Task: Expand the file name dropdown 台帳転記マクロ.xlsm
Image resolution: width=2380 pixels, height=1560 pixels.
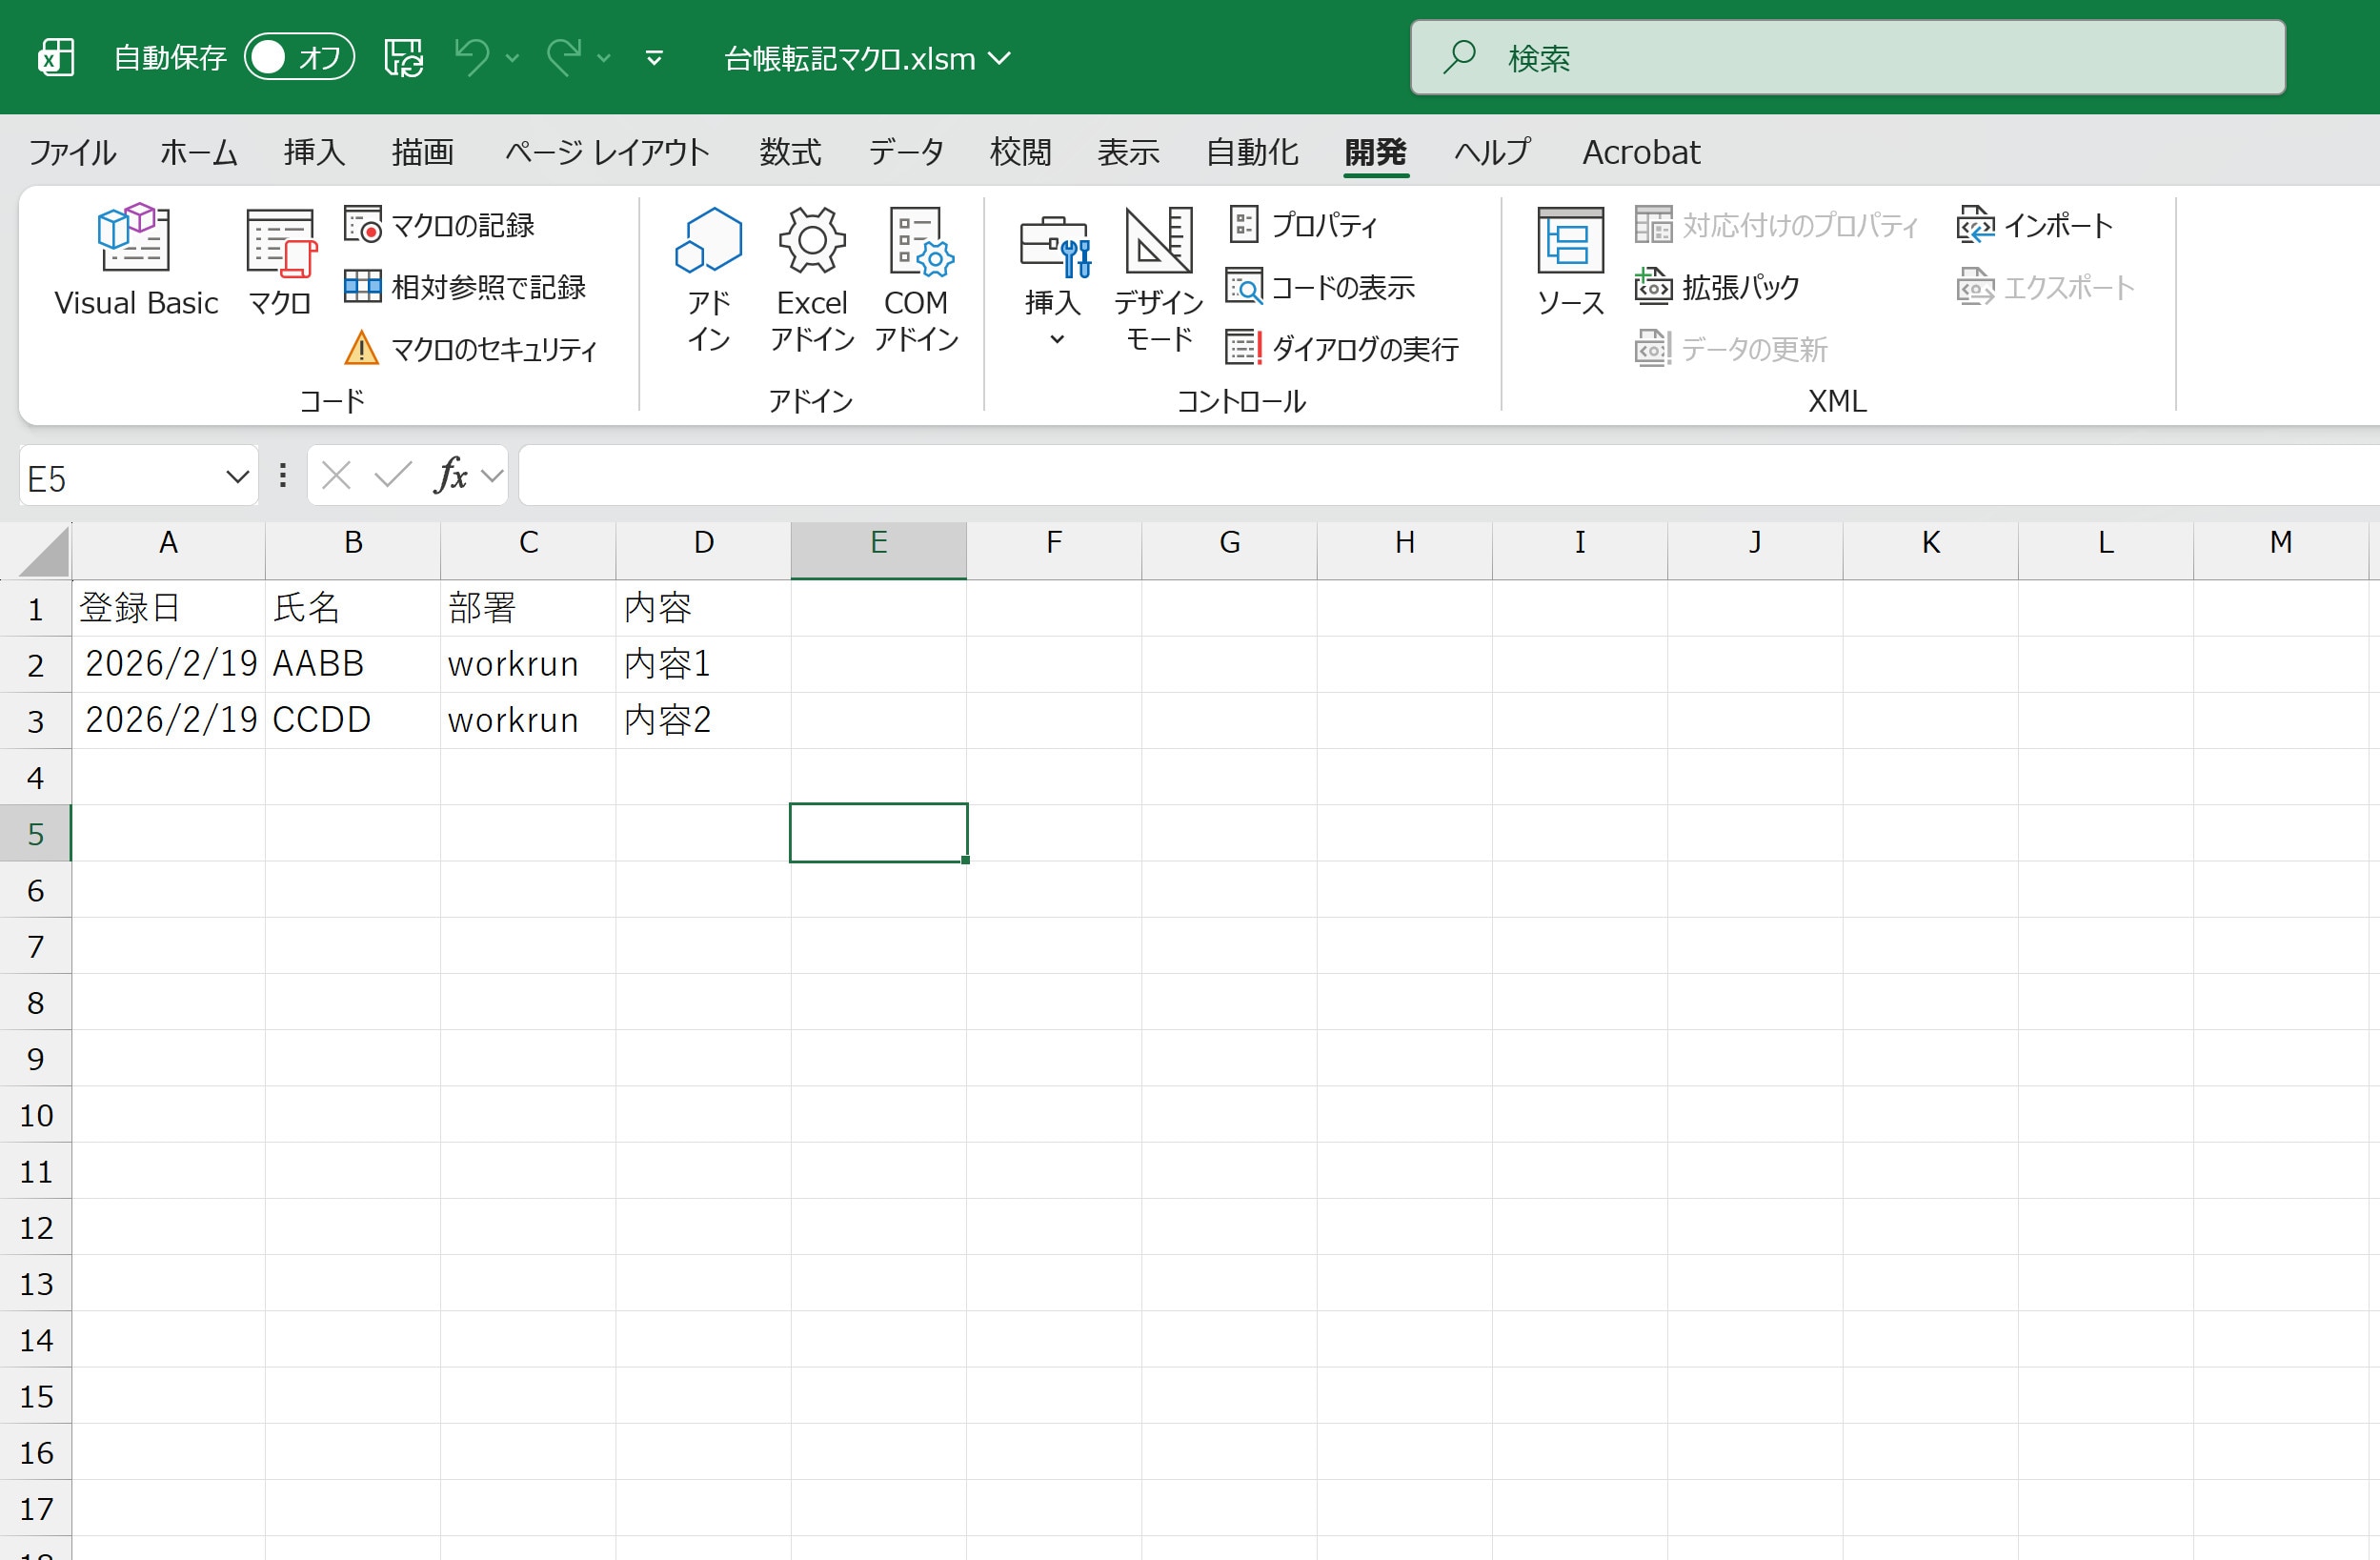Action: click(x=999, y=58)
